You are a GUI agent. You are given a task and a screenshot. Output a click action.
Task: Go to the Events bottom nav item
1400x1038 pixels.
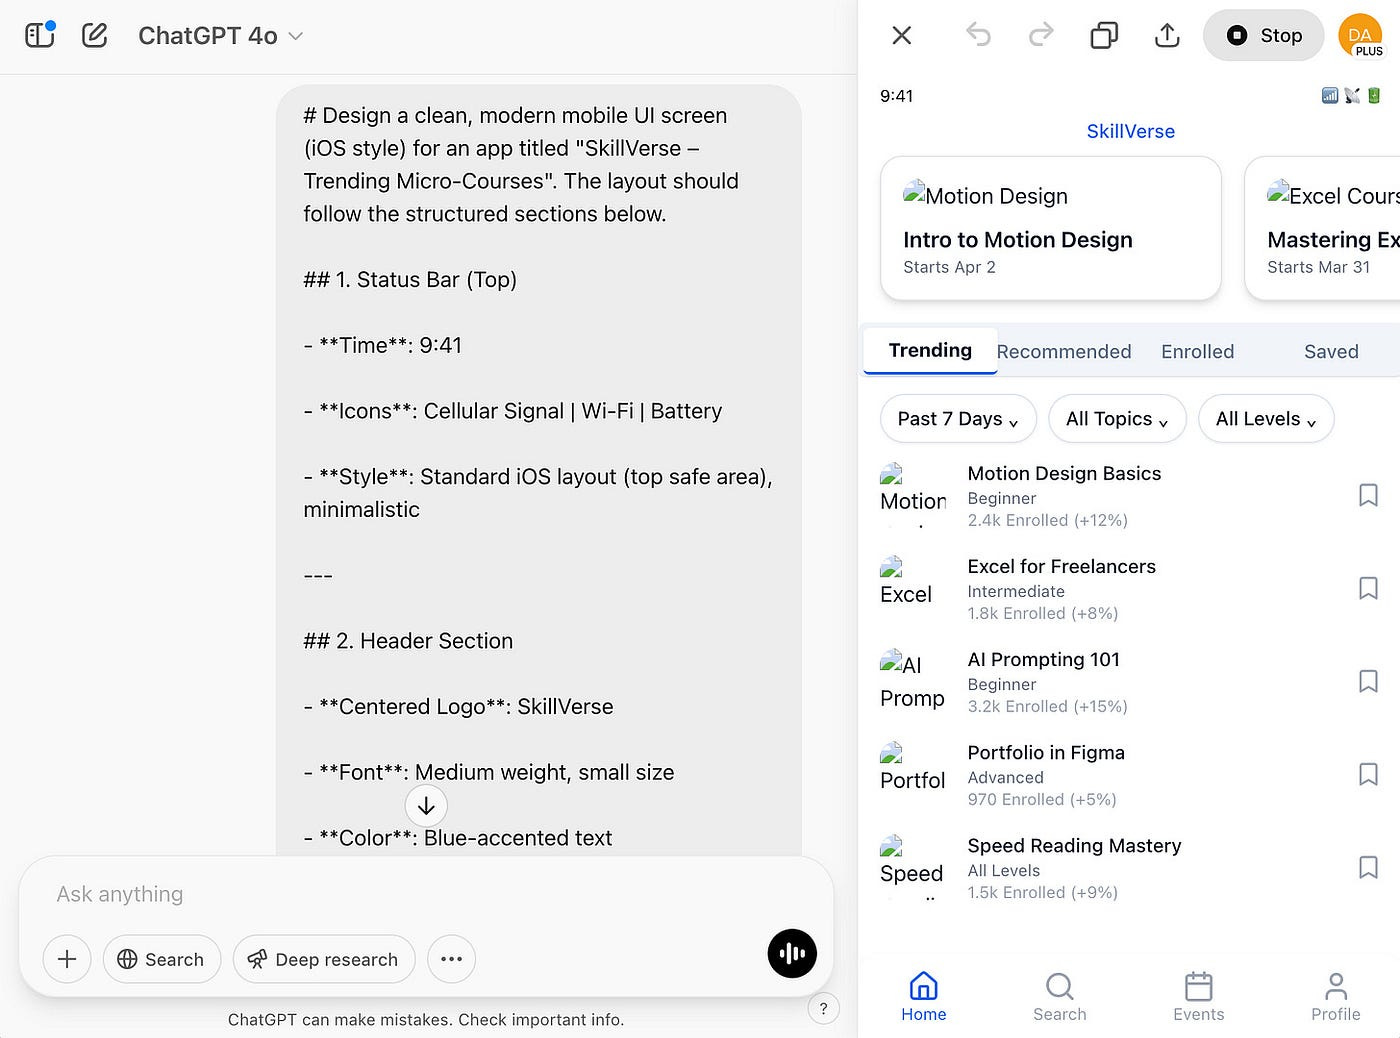pos(1198,997)
